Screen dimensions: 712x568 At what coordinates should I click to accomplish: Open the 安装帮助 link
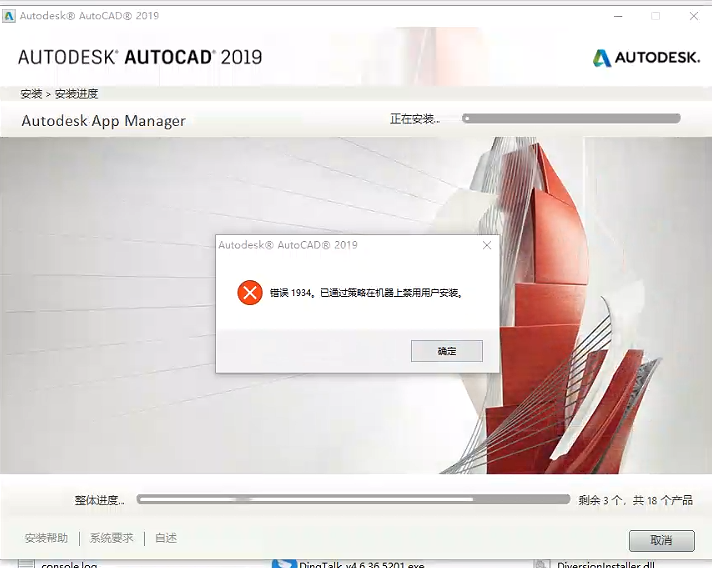pyautogui.click(x=46, y=538)
